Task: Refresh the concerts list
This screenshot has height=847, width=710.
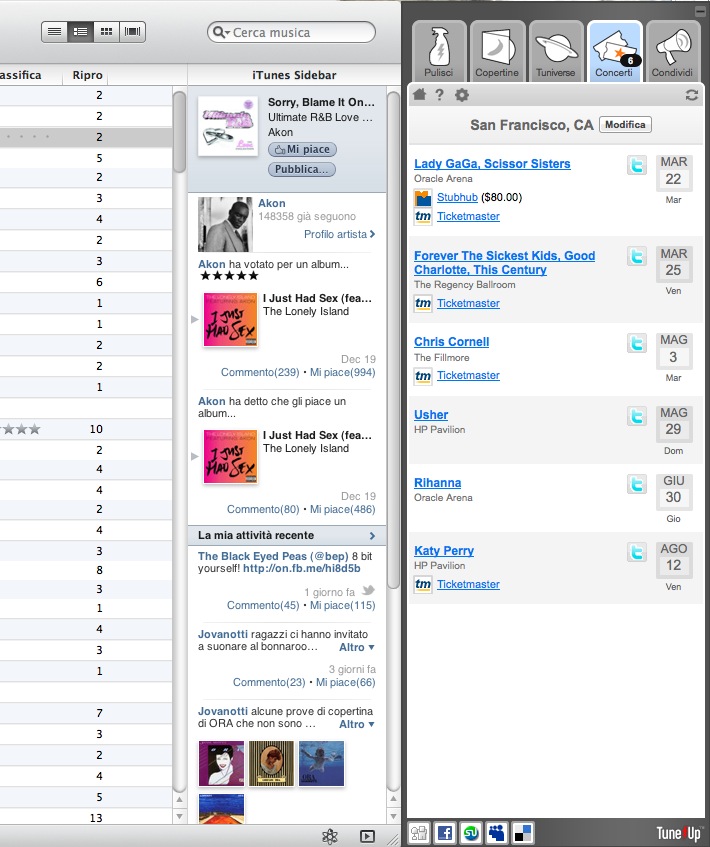Action: pyautogui.click(x=691, y=96)
